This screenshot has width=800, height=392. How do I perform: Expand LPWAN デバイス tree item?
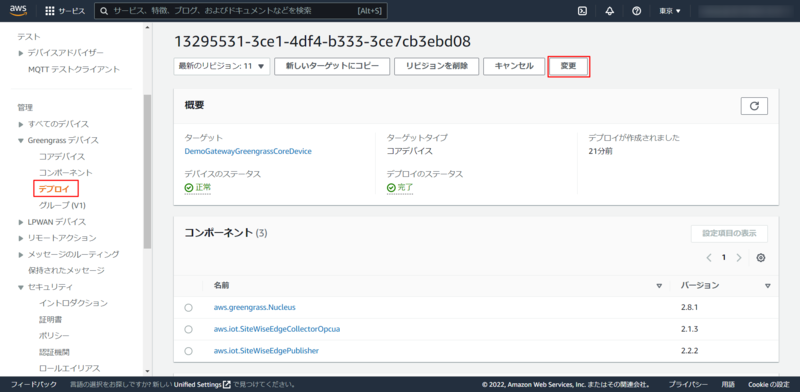pos(20,222)
